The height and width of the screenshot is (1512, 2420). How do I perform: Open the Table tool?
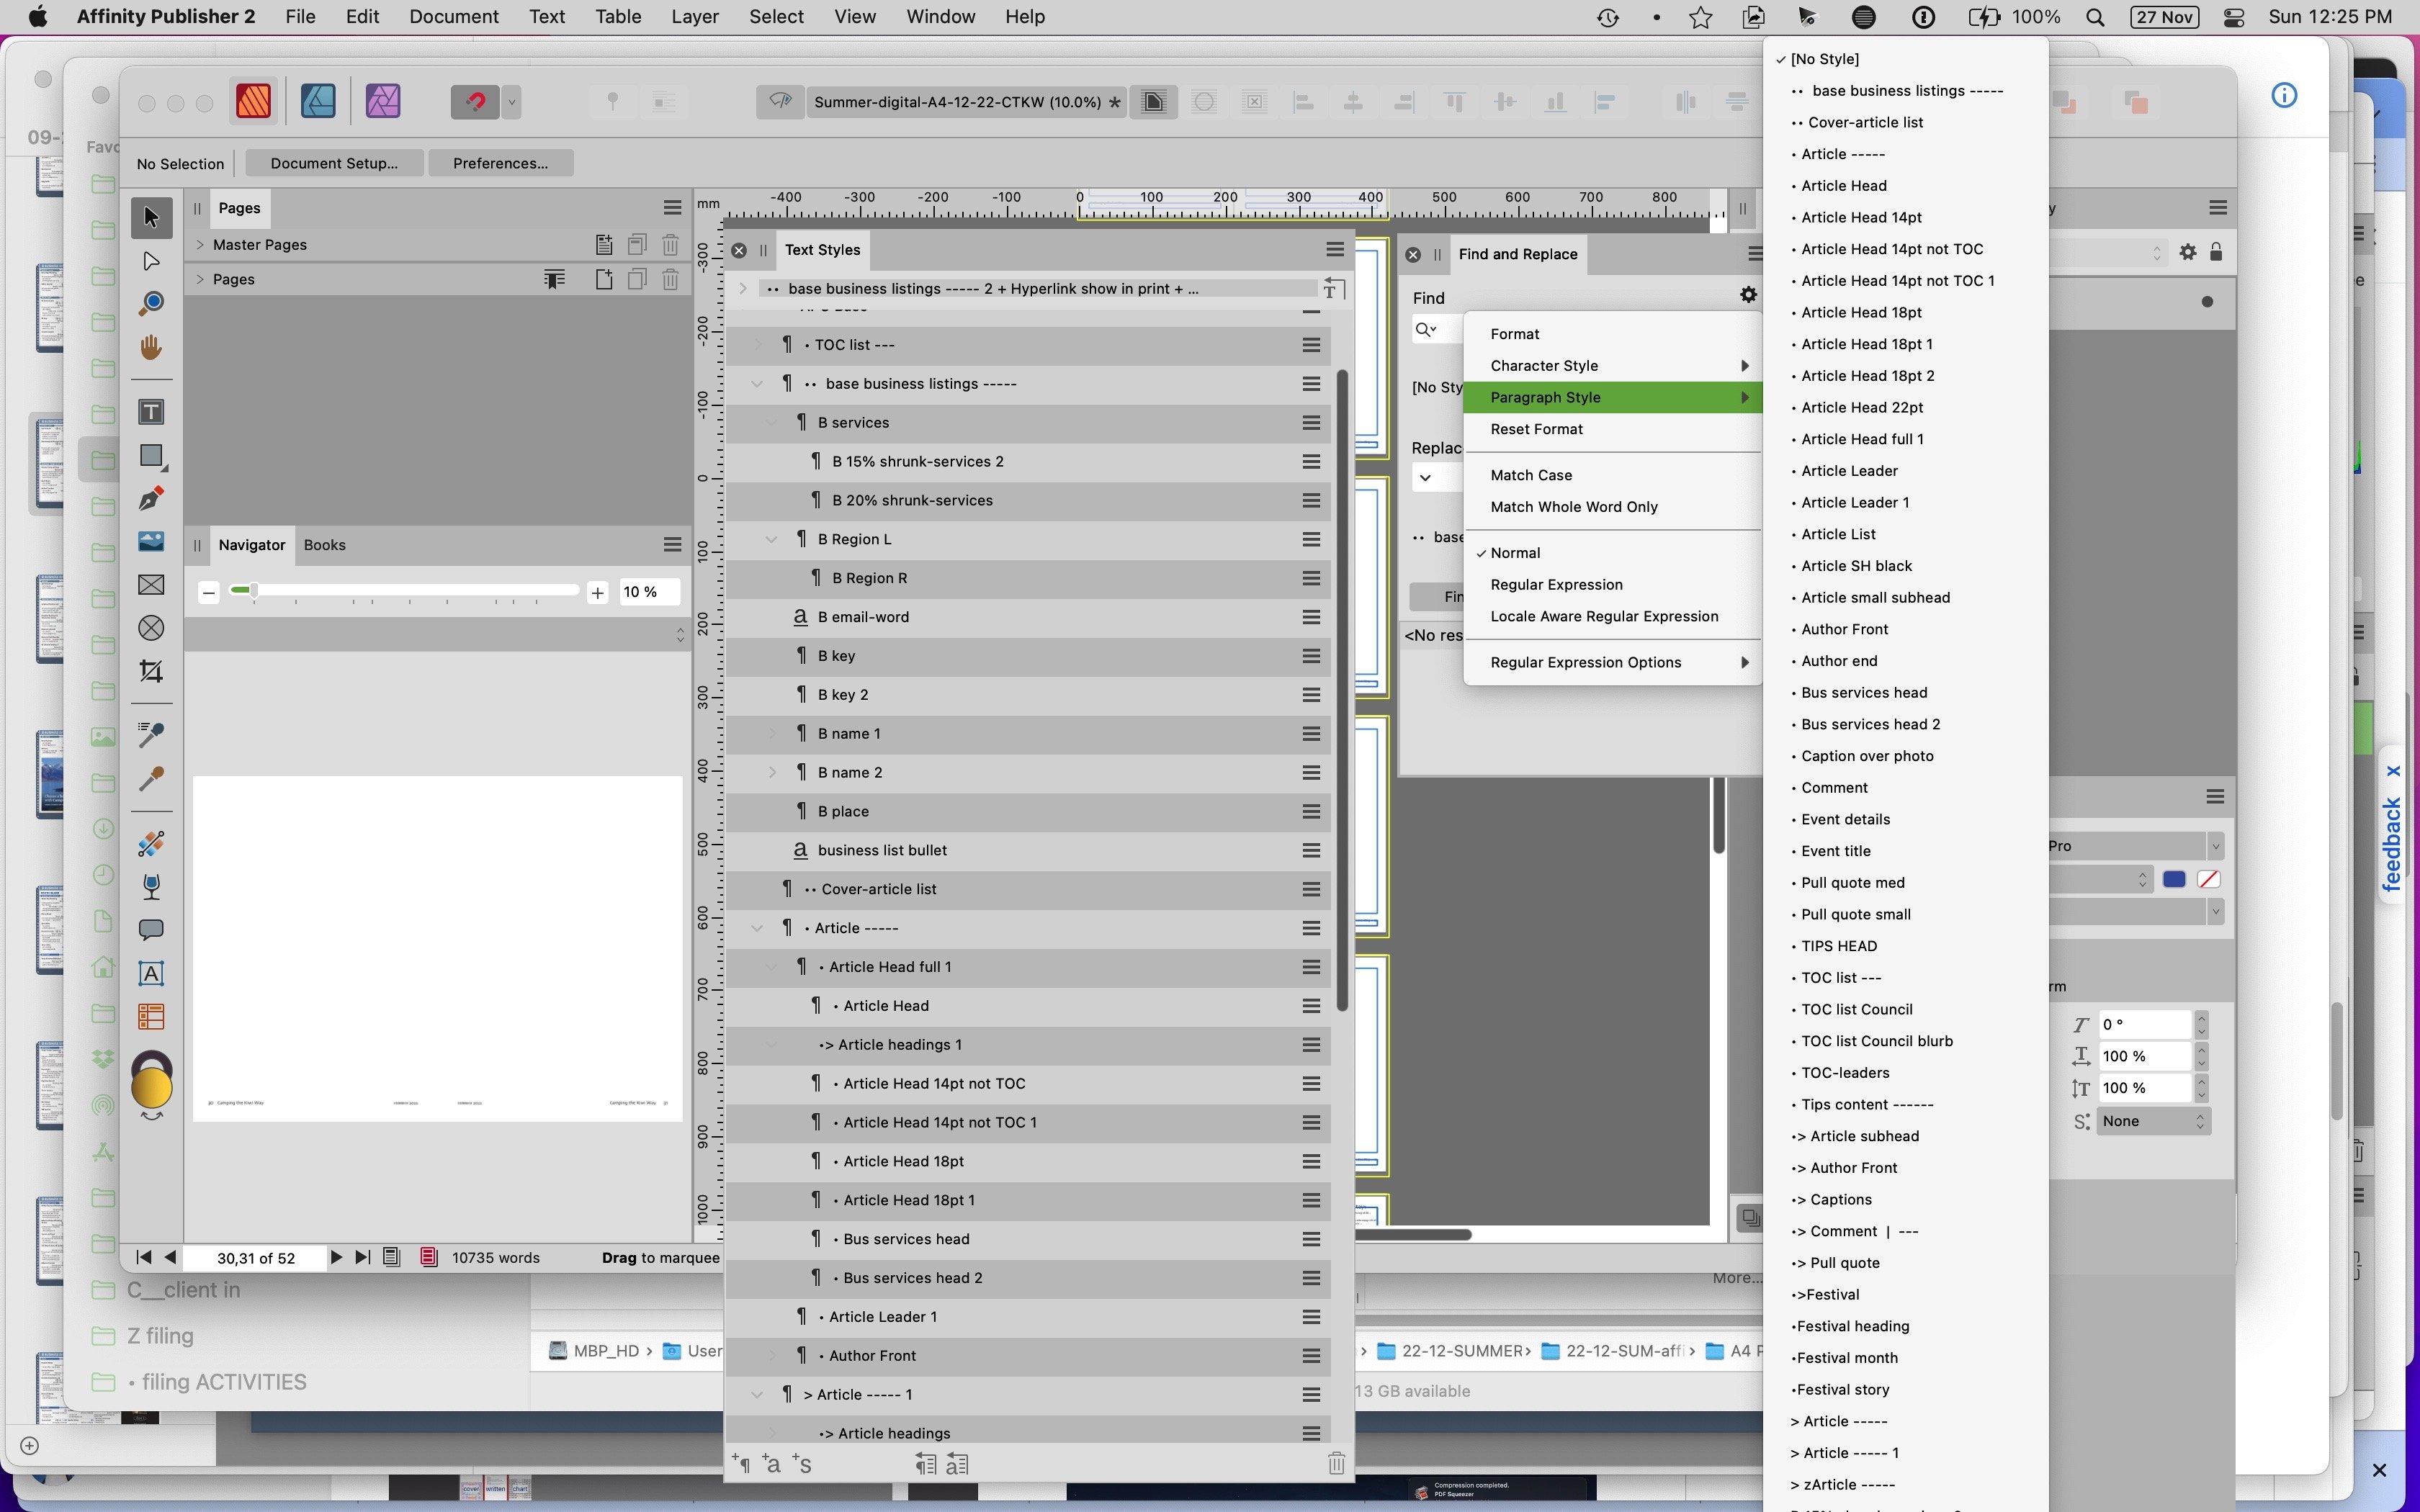151,1015
